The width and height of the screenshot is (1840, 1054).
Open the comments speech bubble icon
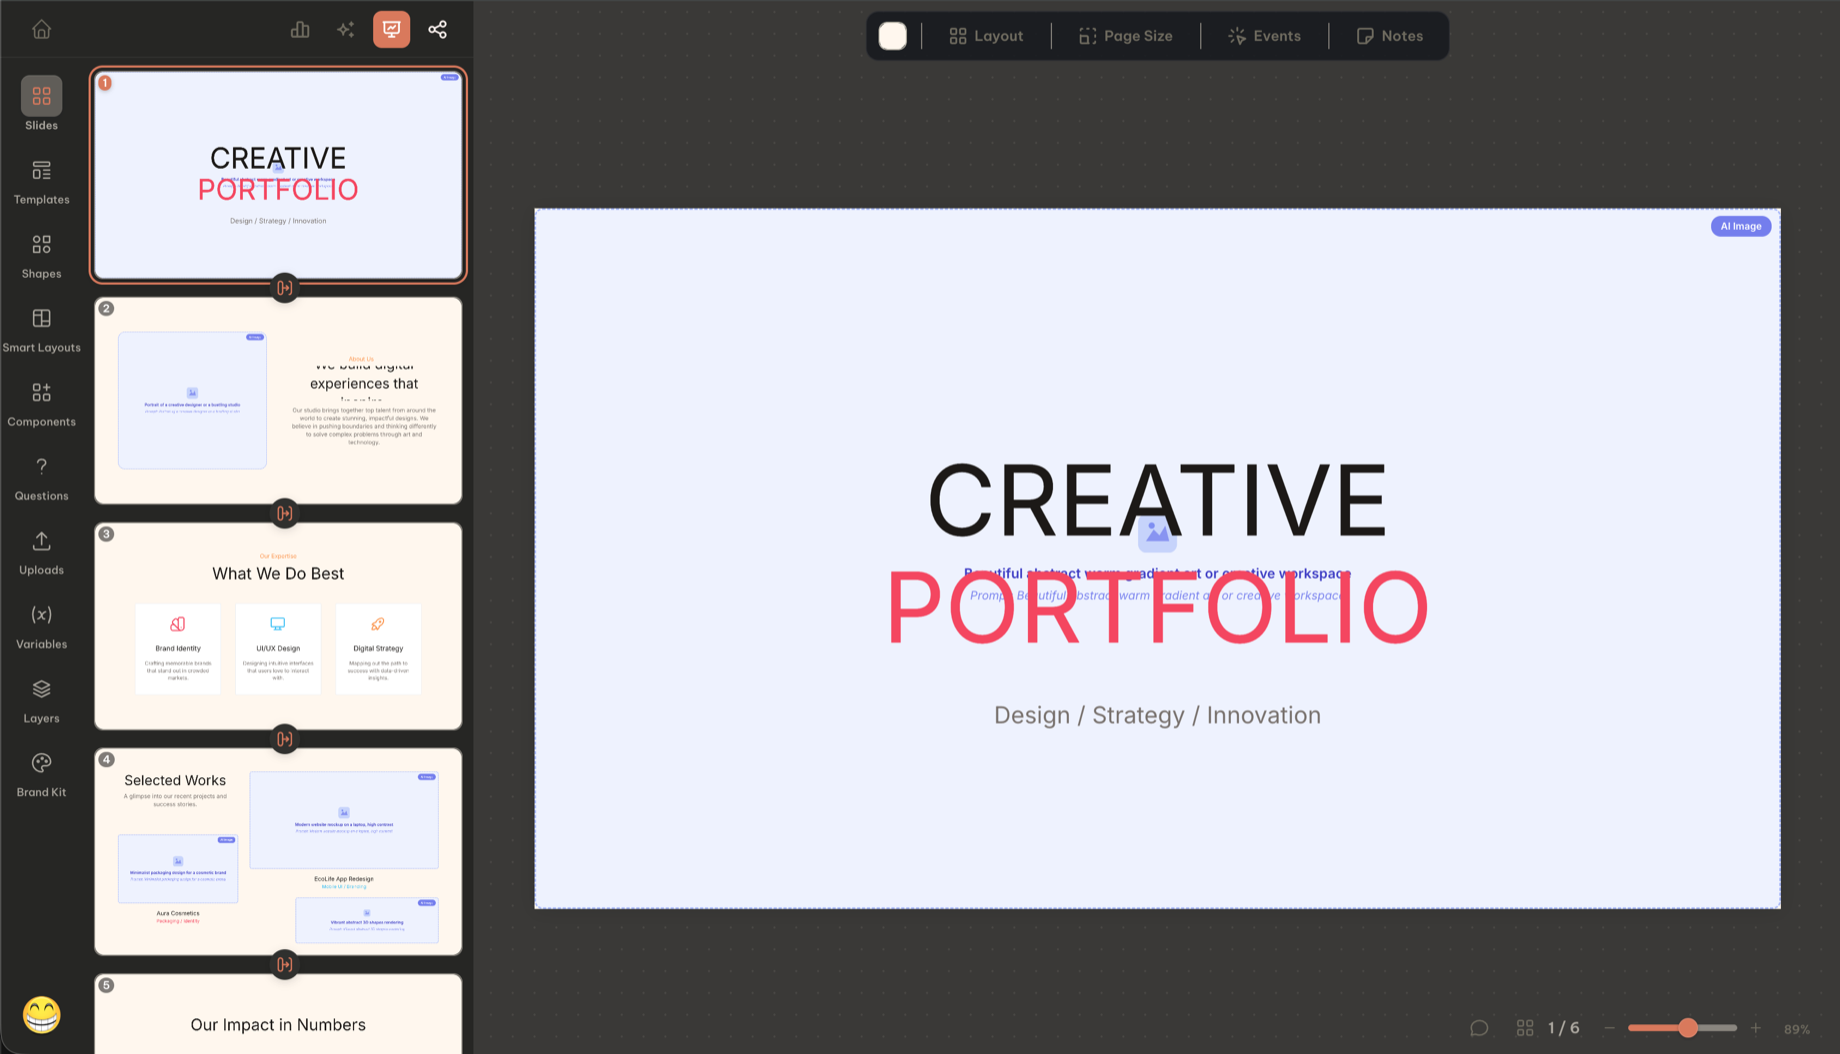point(1479,1028)
